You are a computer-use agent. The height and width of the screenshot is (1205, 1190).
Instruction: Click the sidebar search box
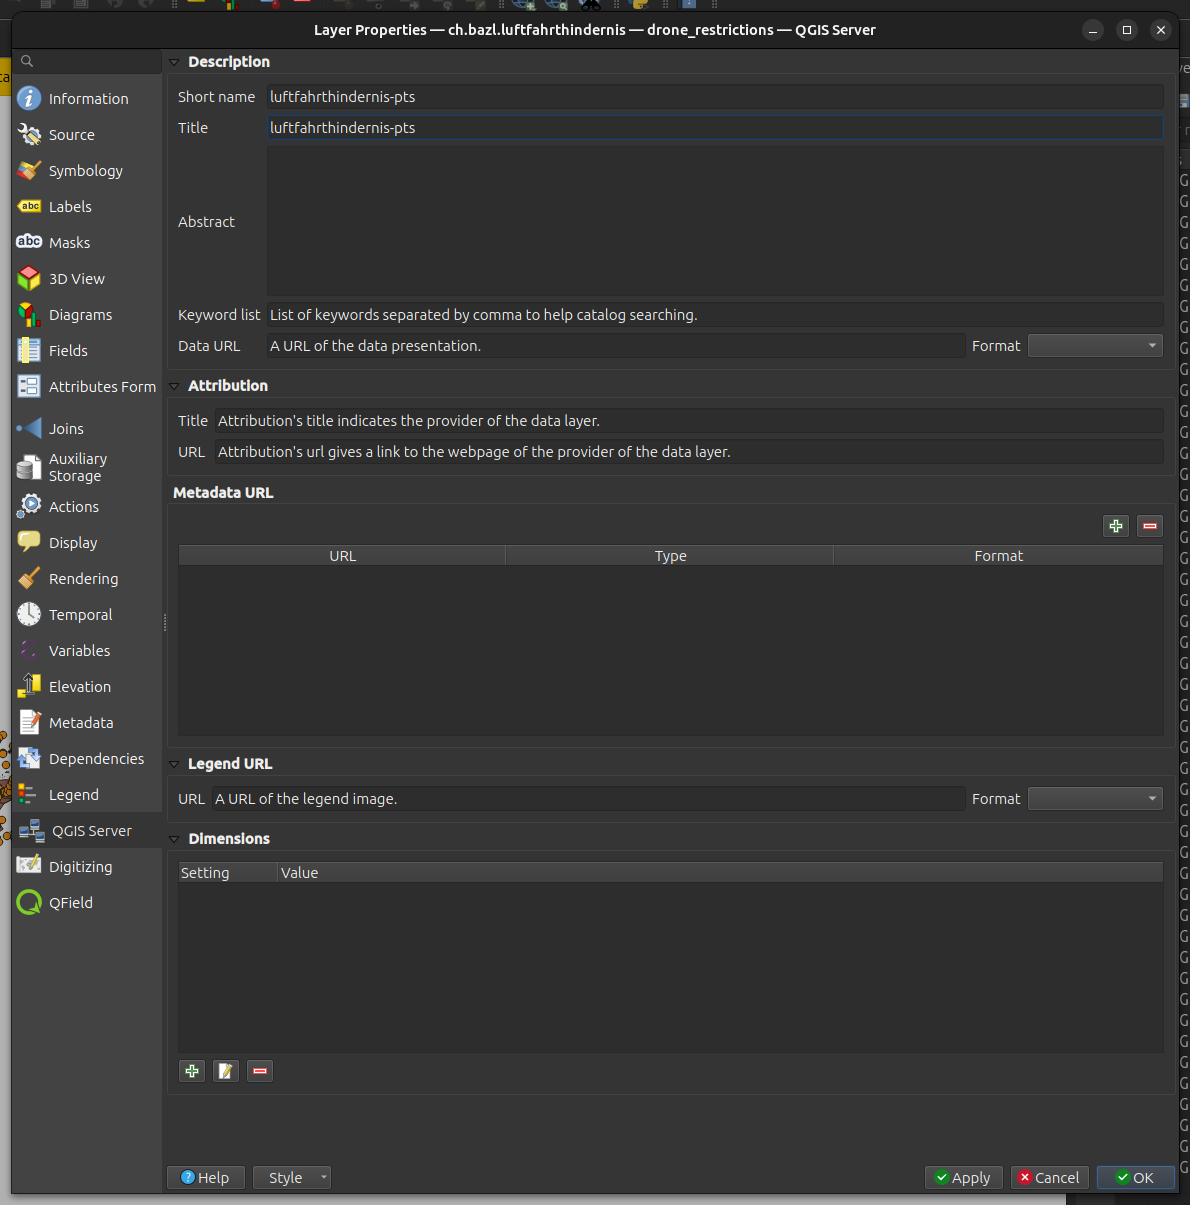87,61
